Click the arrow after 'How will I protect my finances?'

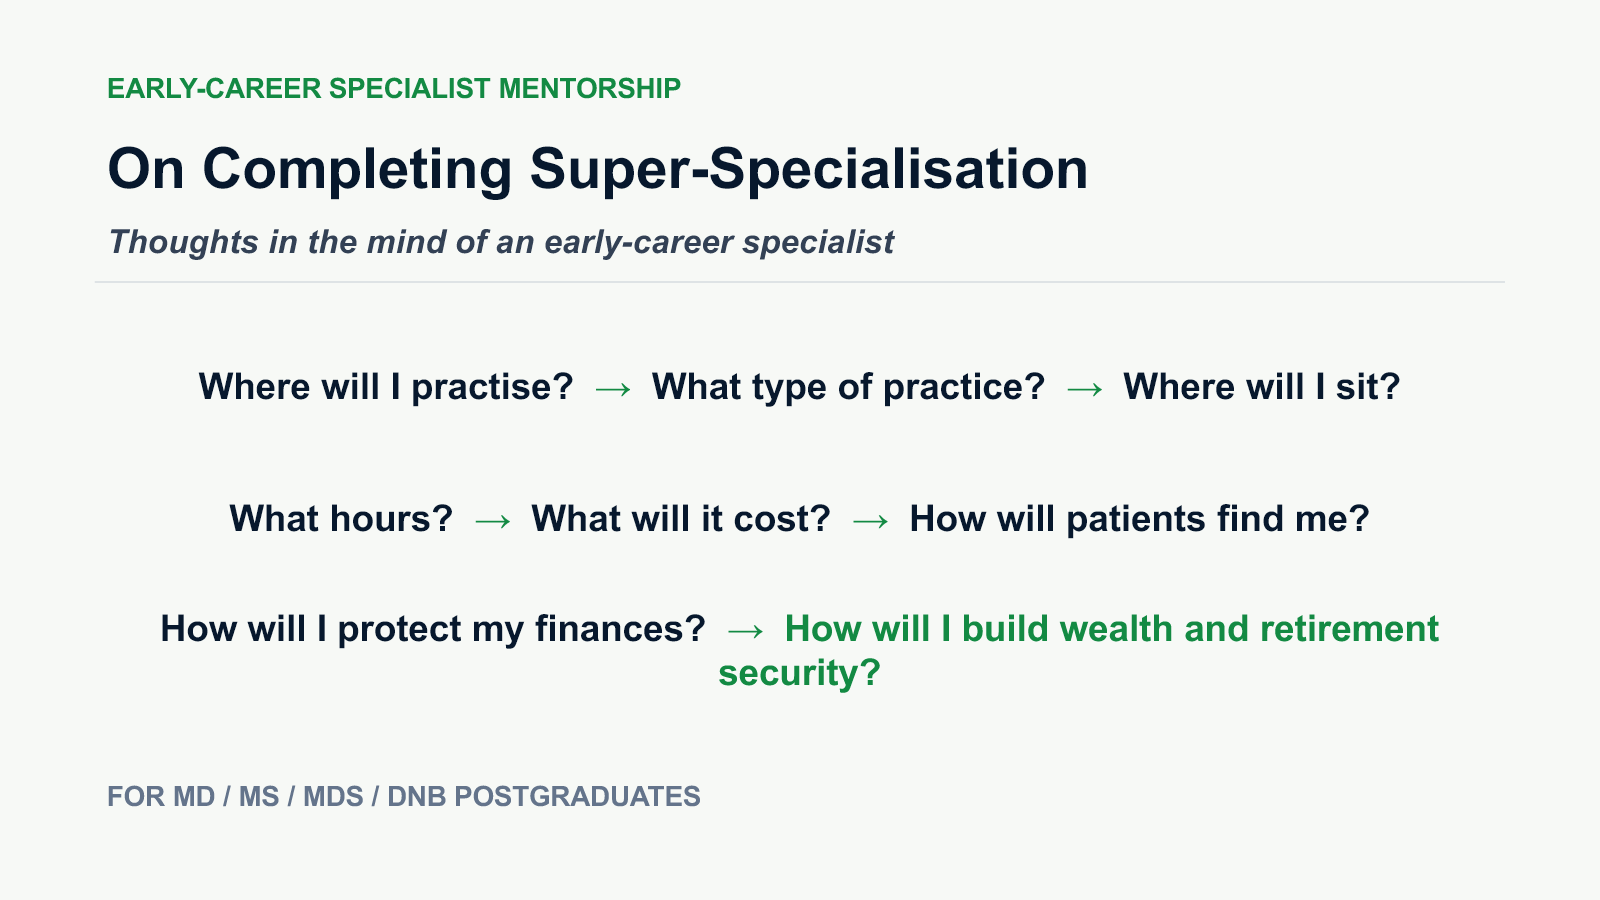click(745, 631)
